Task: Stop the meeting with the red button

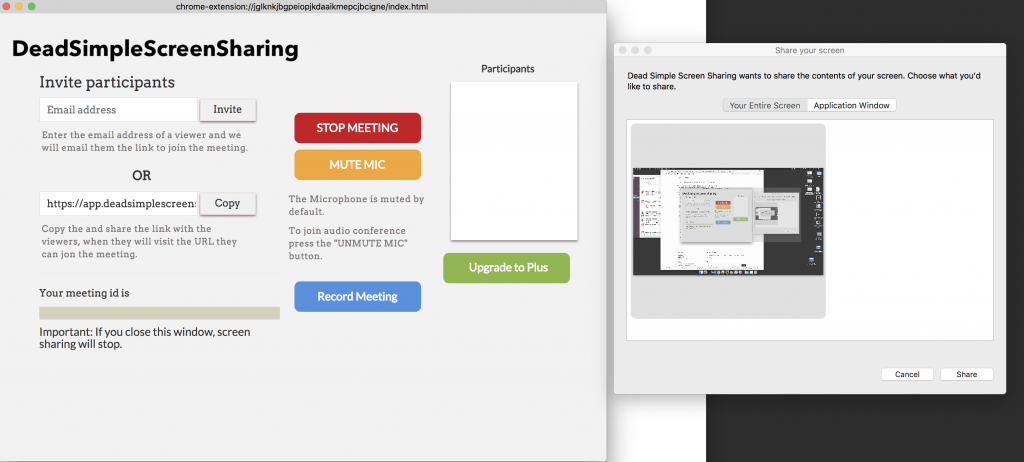Action: click(x=357, y=128)
